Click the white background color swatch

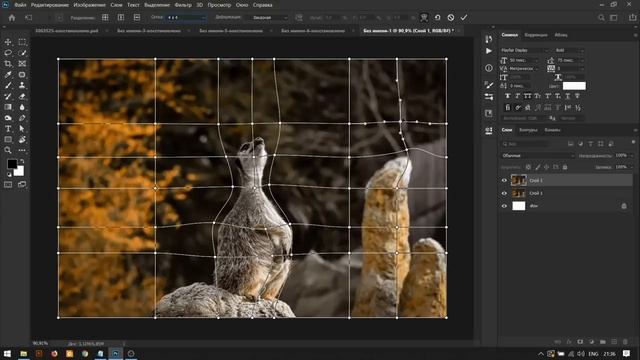19,172
